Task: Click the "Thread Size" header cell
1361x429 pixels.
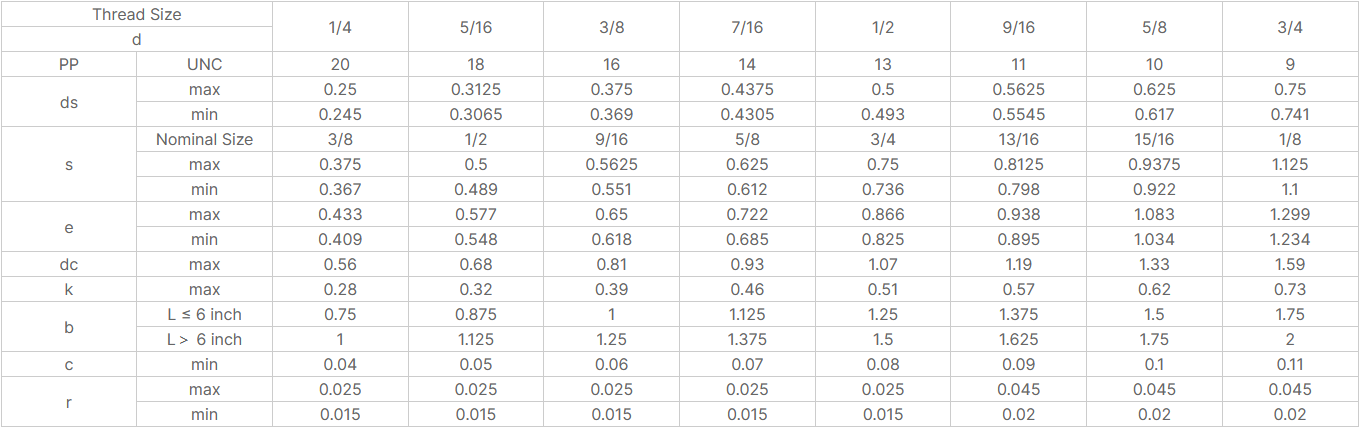Action: click(x=137, y=15)
